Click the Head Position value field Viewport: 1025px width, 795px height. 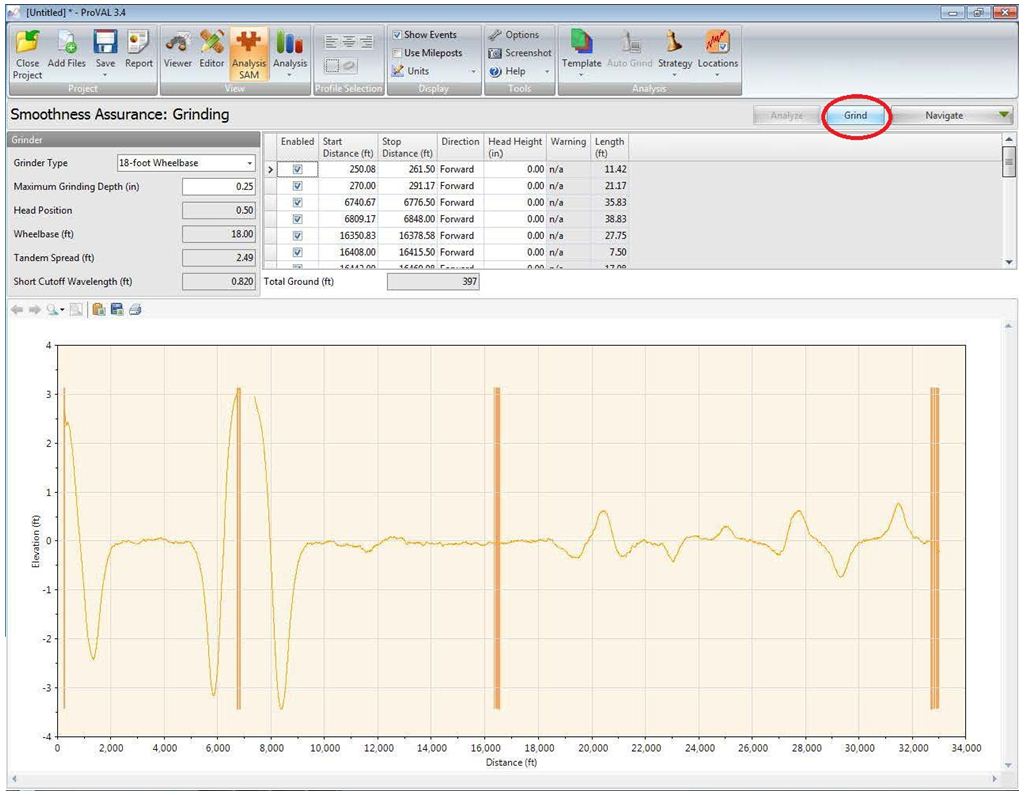[218, 211]
